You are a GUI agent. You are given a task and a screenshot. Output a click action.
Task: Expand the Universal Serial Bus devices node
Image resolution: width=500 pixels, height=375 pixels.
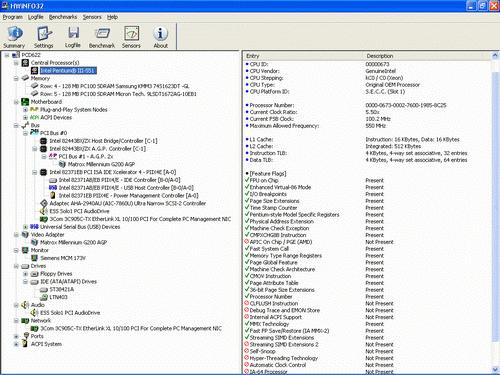click(25, 227)
